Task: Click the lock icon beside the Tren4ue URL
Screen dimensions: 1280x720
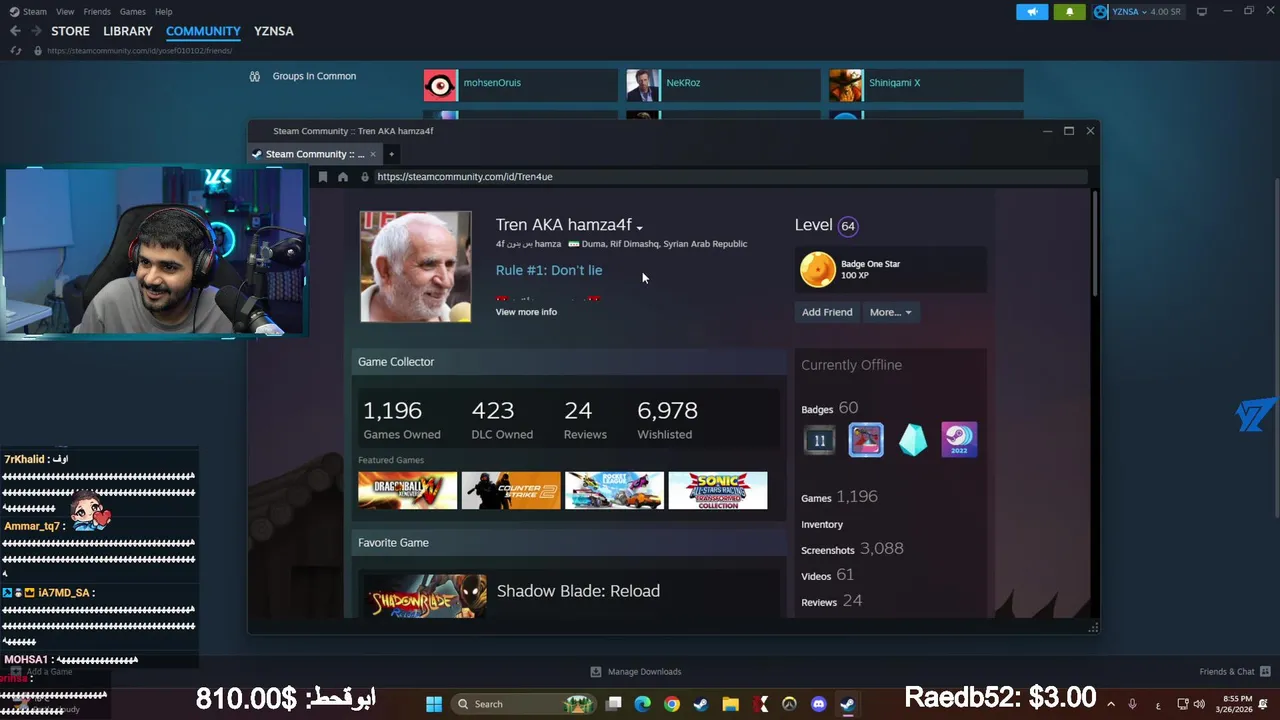Action: (x=365, y=177)
